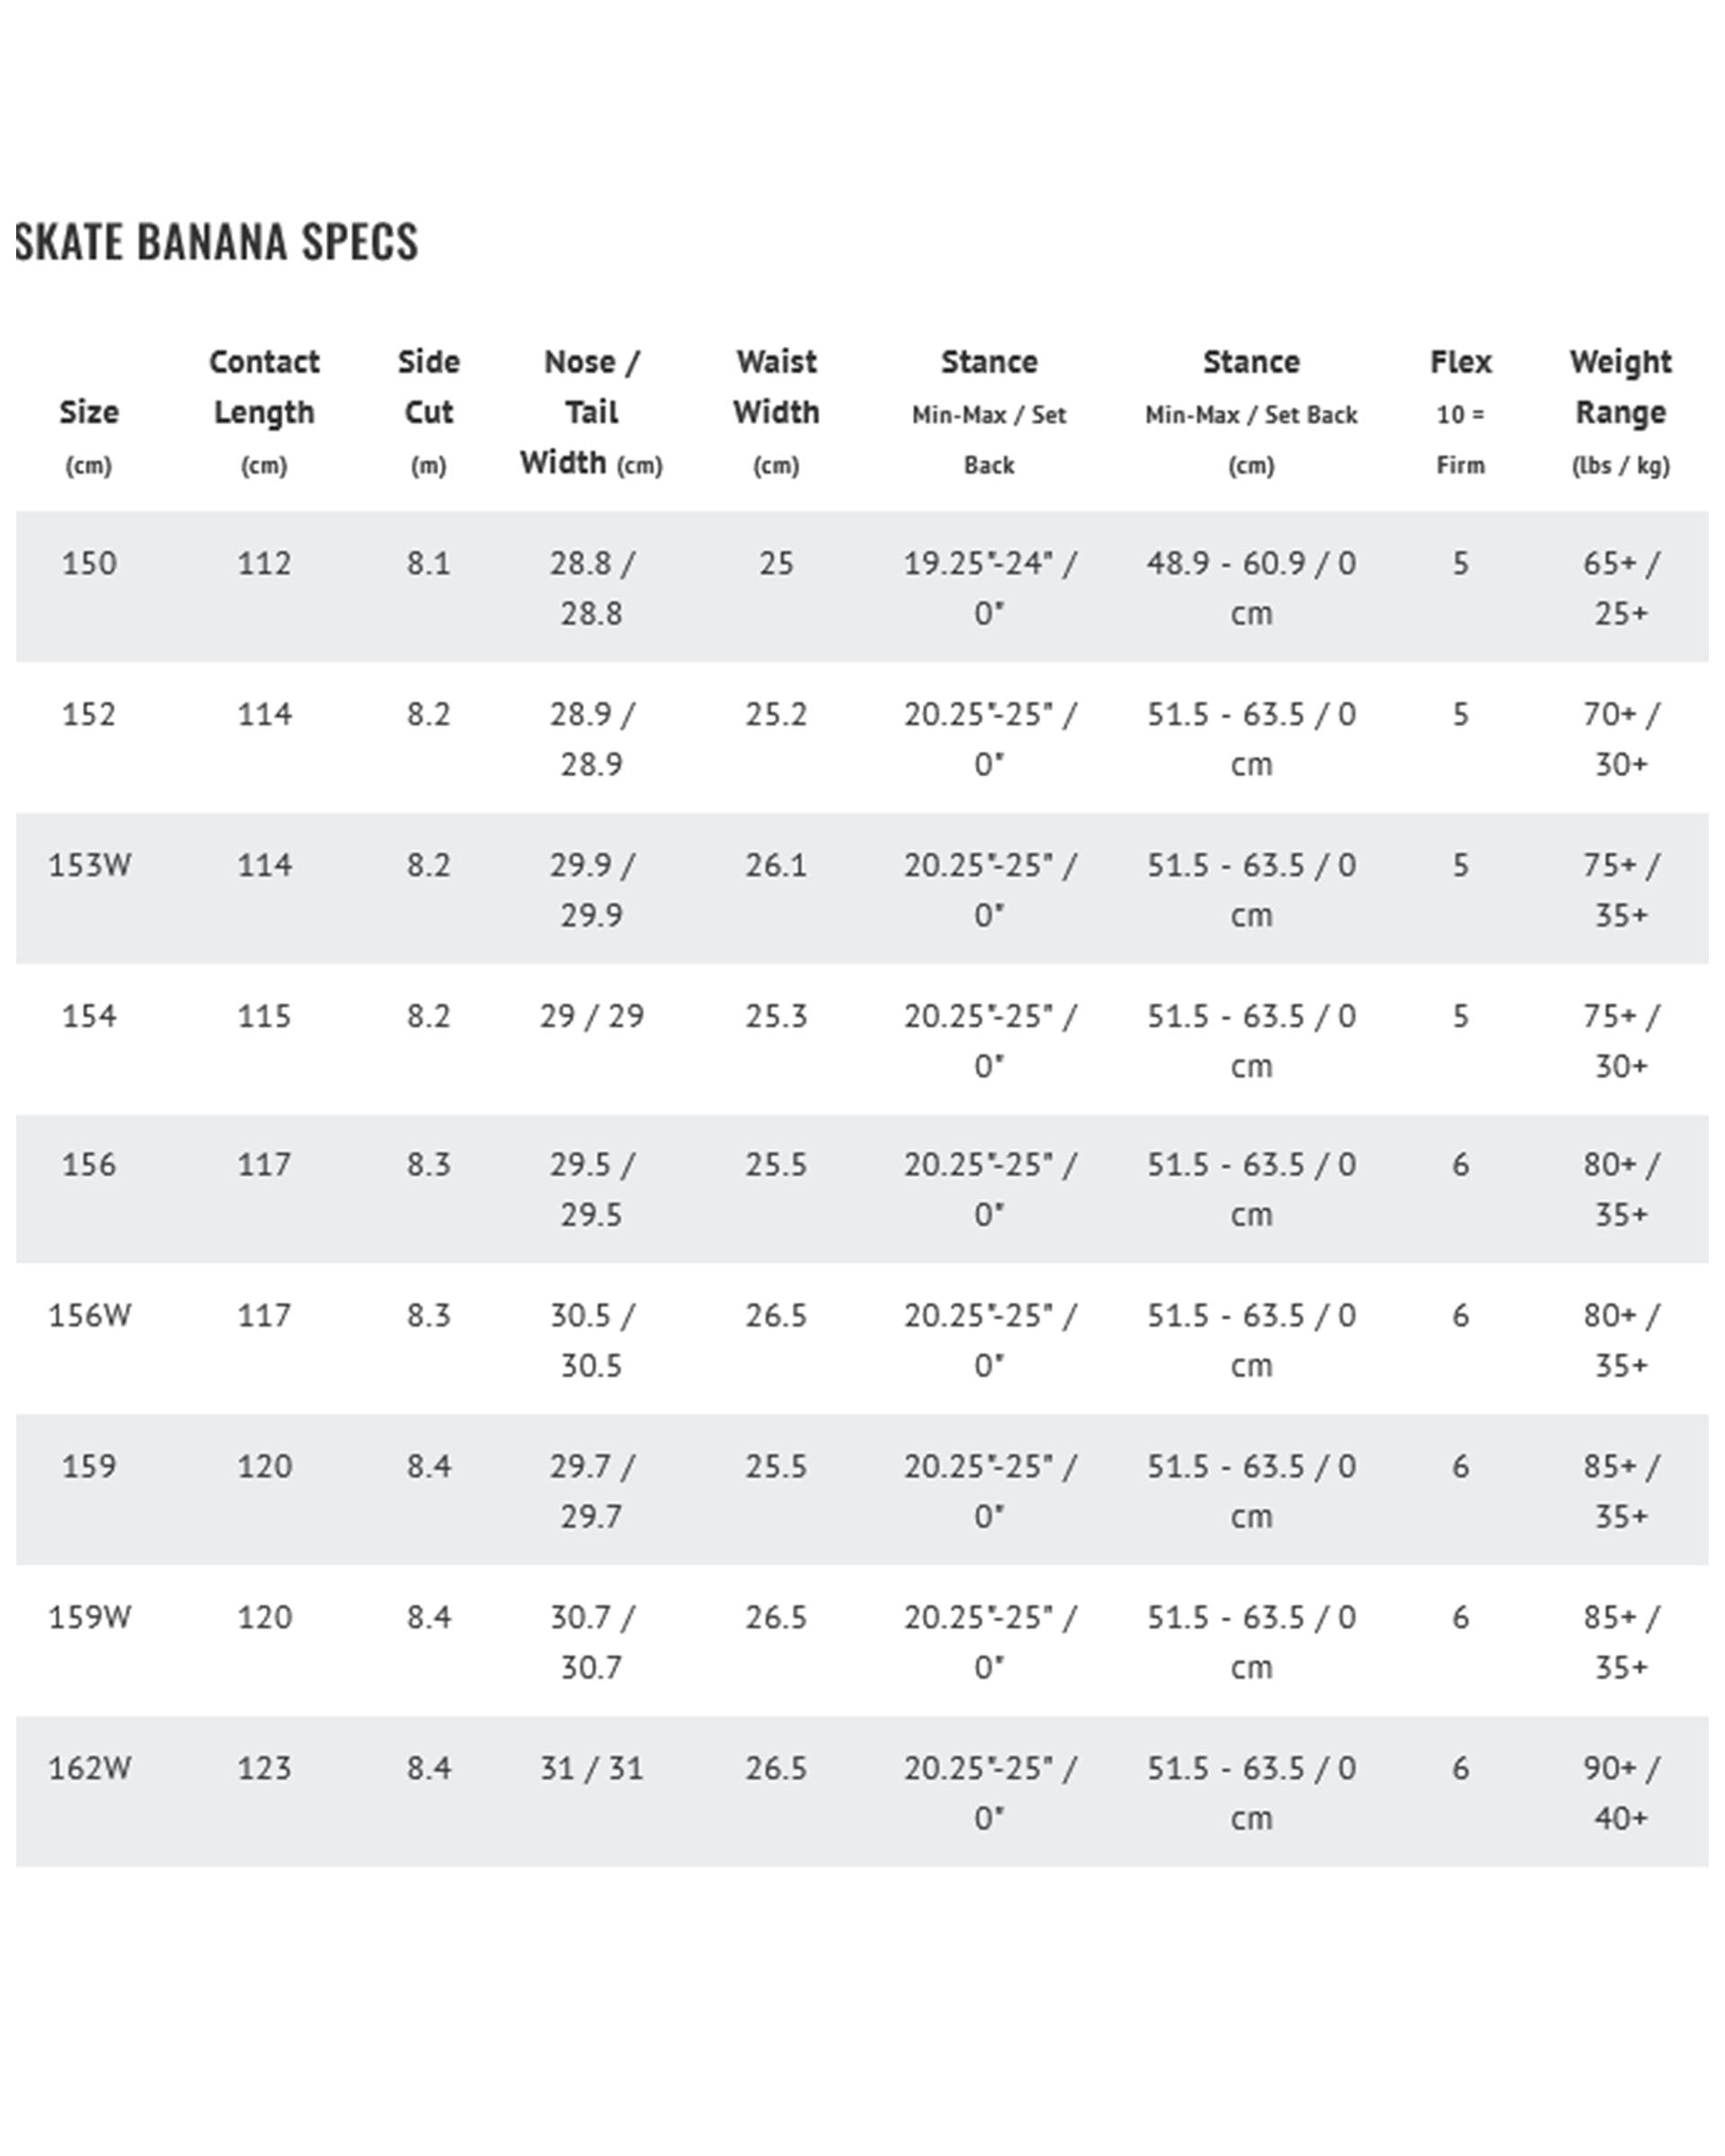This screenshot has height=2156, width=1725.
Task: Click contact length value 123
Action: point(264,1768)
